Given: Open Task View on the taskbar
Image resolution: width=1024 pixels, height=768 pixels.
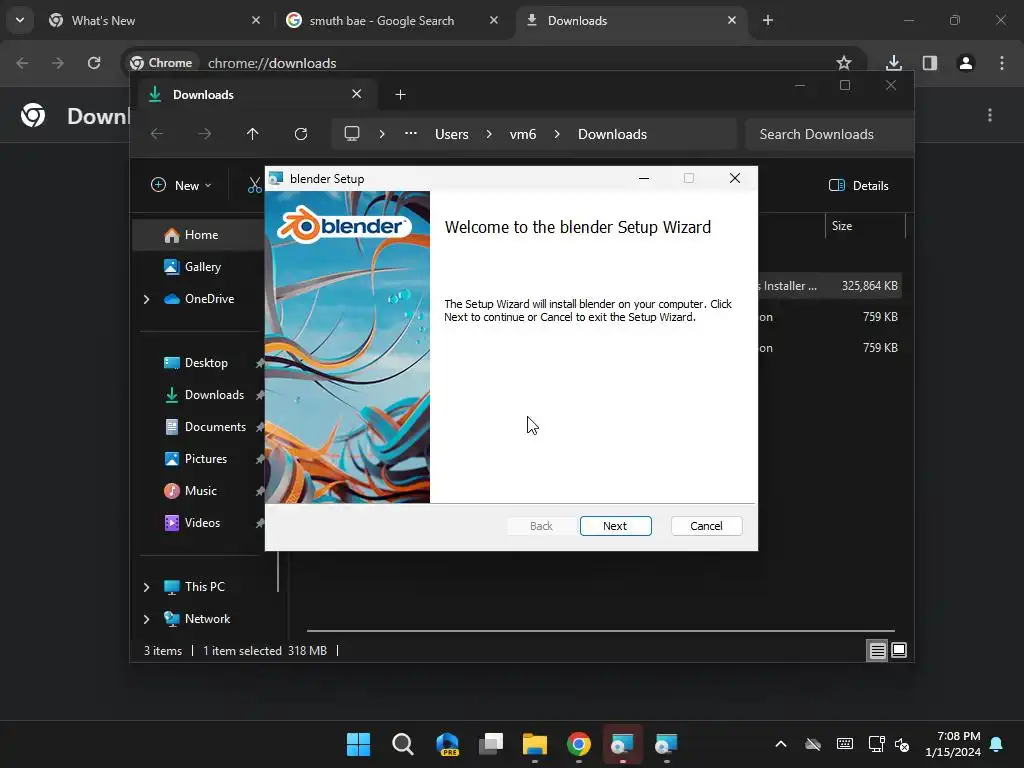Looking at the screenshot, I should coord(490,744).
